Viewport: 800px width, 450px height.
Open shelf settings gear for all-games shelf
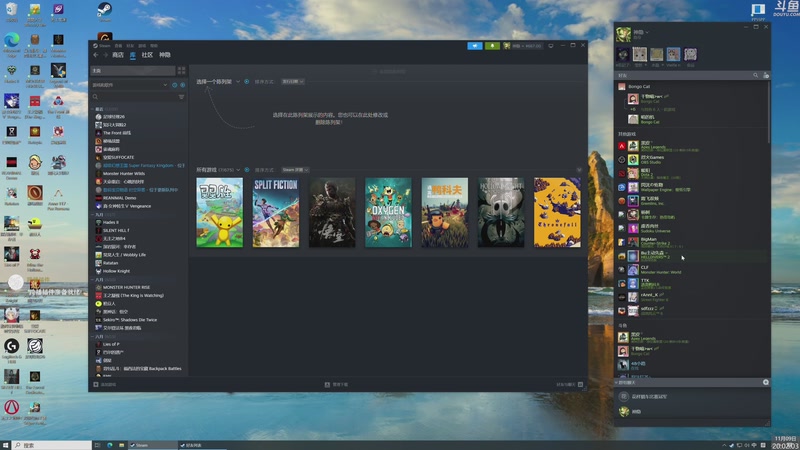246,170
